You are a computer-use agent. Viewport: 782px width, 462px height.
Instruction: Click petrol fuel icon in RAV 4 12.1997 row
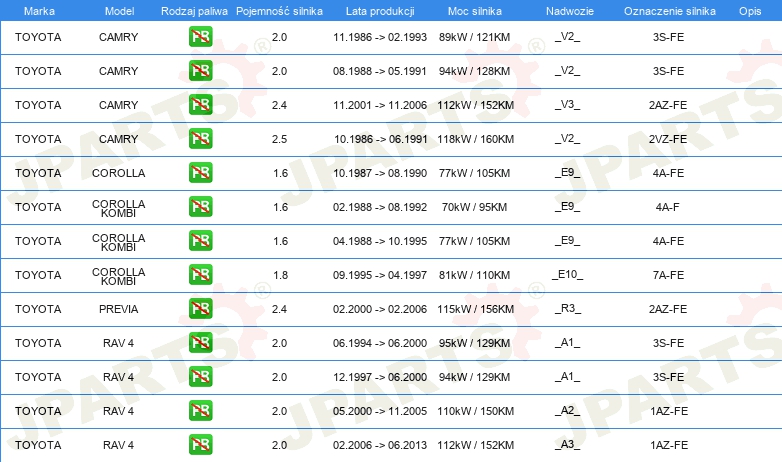pos(200,377)
